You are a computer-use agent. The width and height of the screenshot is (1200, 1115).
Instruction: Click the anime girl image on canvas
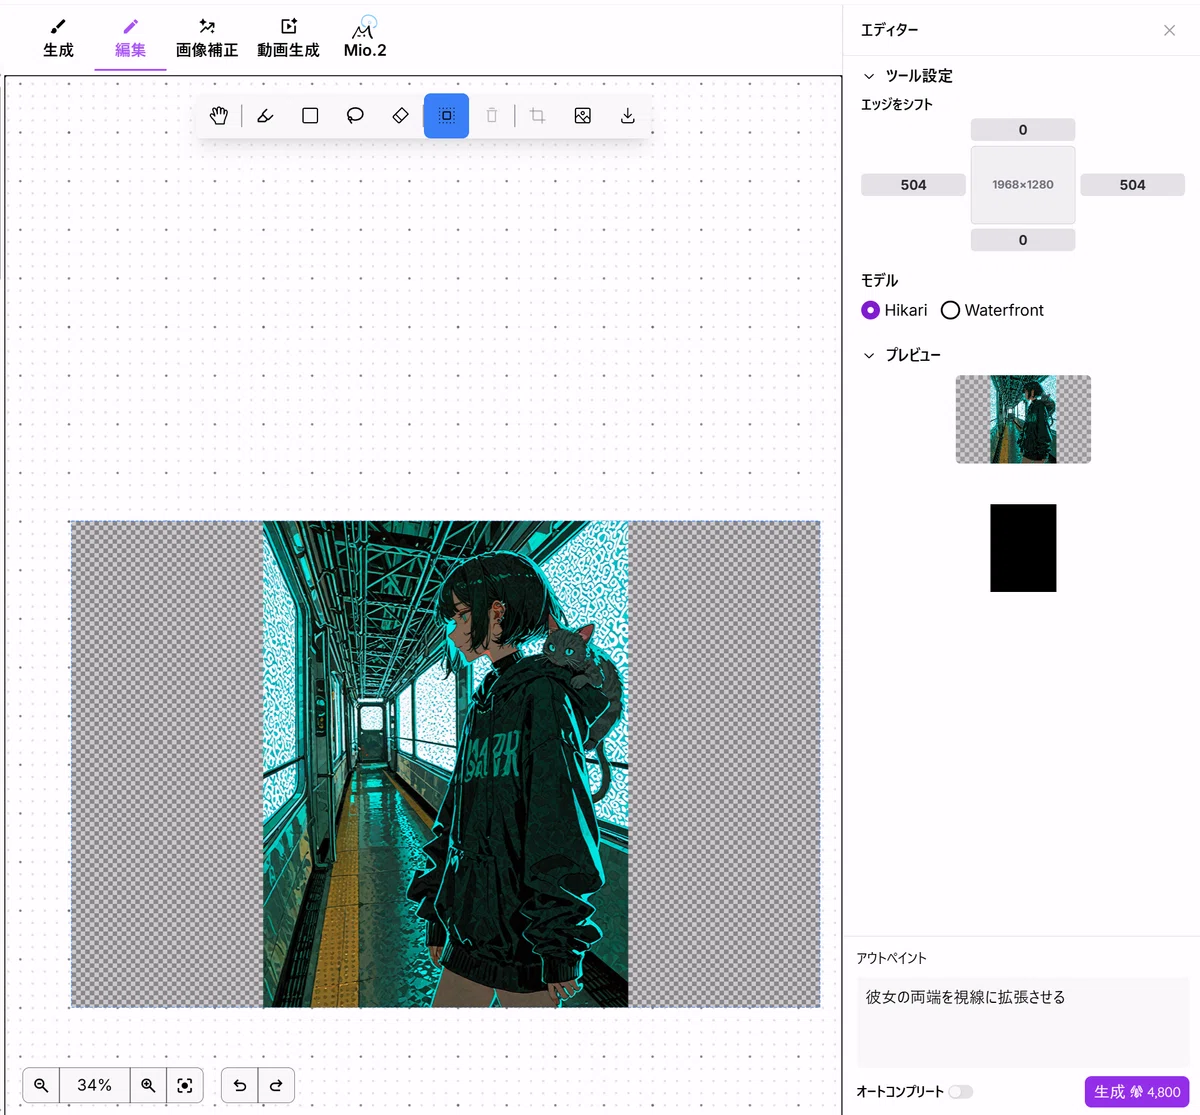tap(446, 764)
